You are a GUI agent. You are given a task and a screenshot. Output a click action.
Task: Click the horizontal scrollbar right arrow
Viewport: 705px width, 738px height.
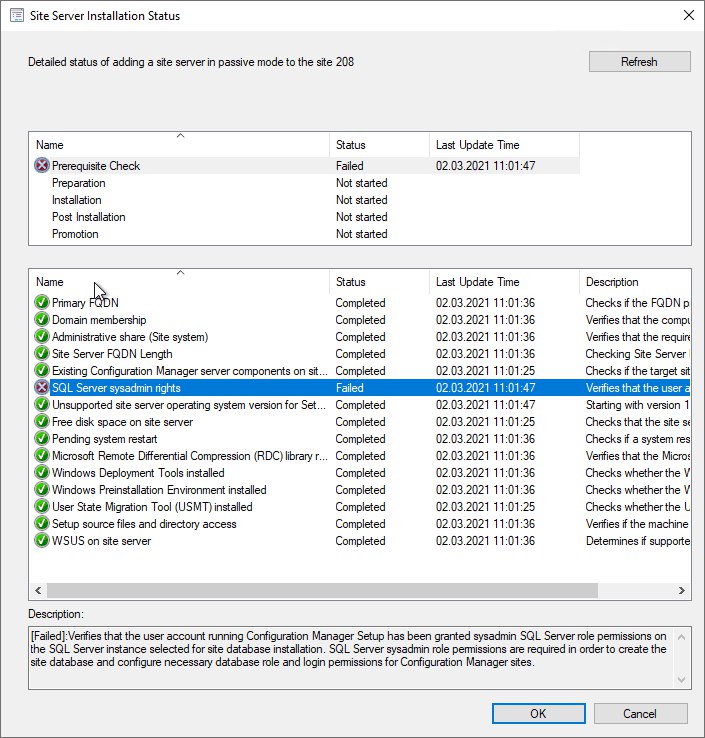681,590
